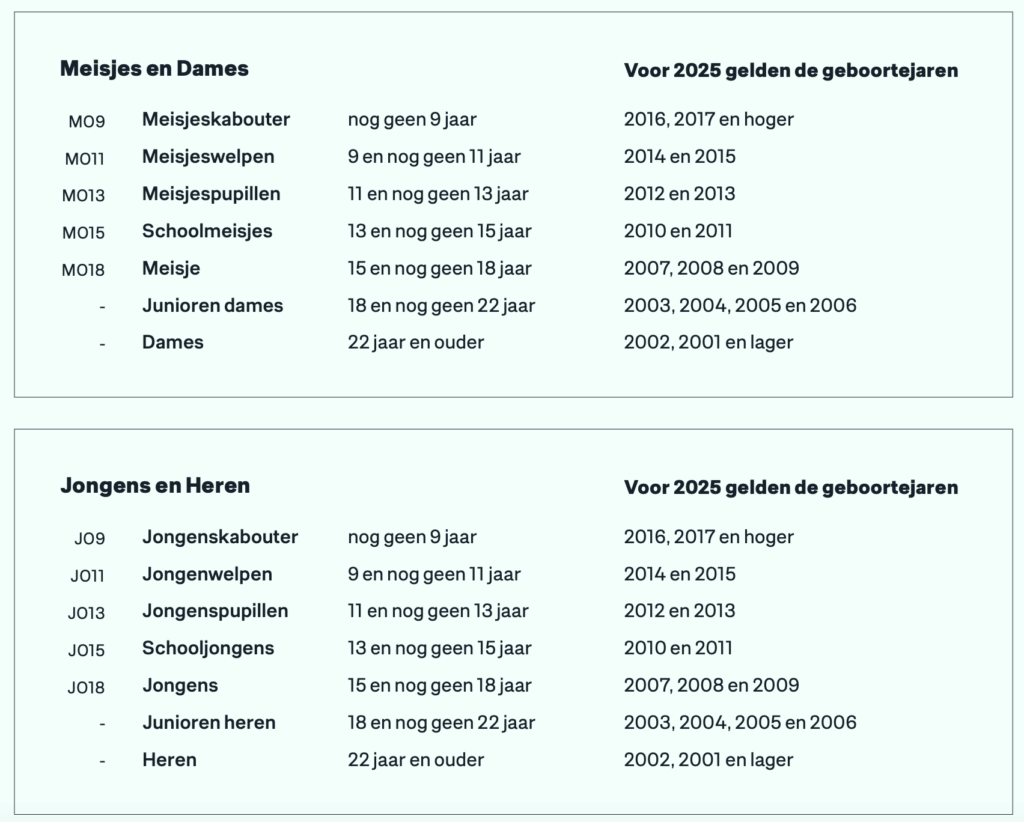Select the Meisjeskabouter label
The width and height of the screenshot is (1024, 822).
click(216, 119)
